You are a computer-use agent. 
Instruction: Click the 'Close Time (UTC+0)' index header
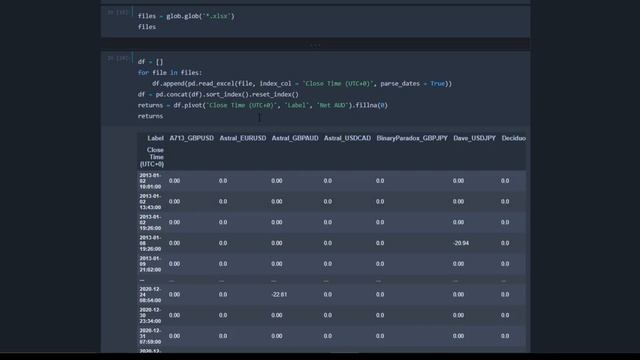pyautogui.click(x=152, y=157)
